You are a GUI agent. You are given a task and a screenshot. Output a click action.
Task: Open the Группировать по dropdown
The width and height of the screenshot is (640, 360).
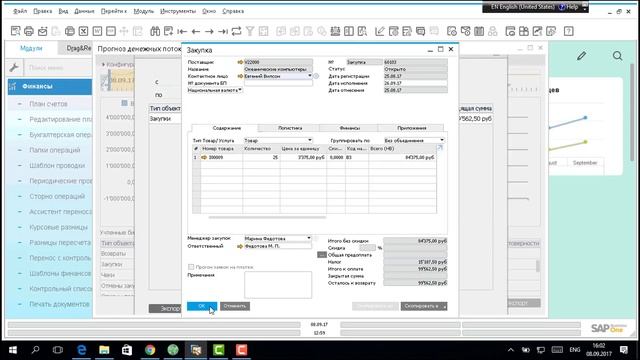tap(442, 140)
